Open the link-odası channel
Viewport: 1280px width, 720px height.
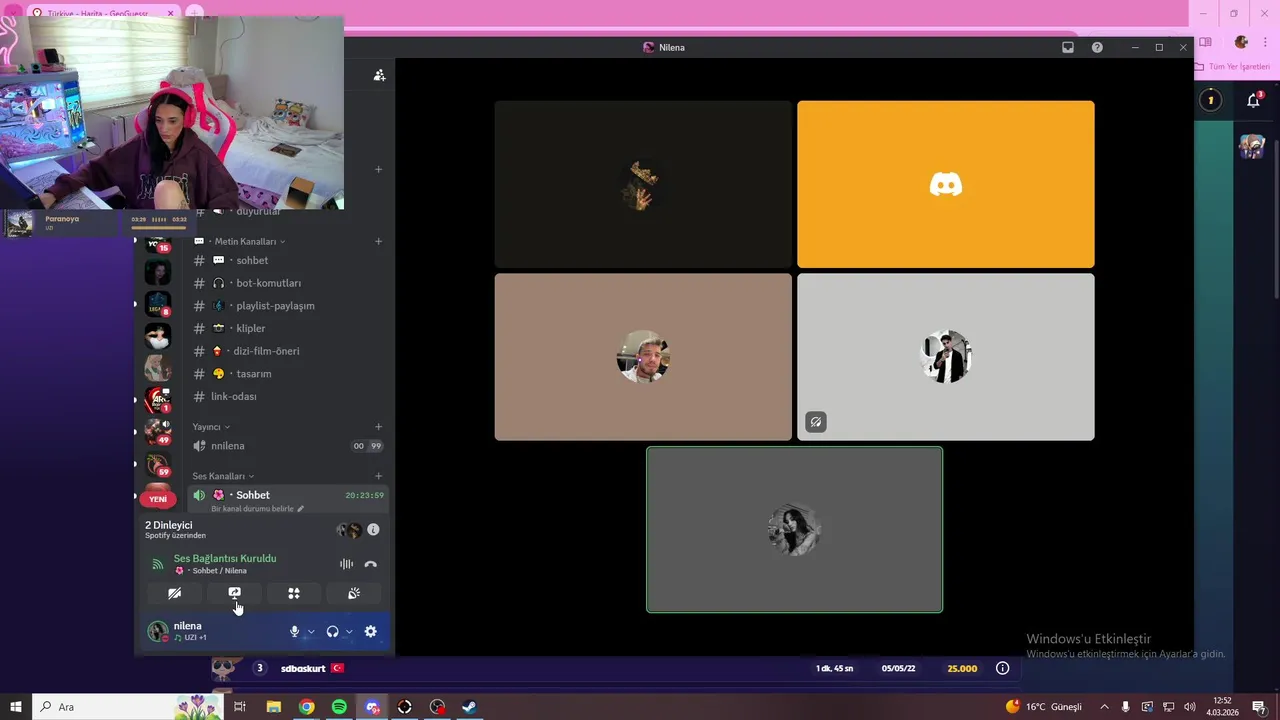[x=288, y=396]
